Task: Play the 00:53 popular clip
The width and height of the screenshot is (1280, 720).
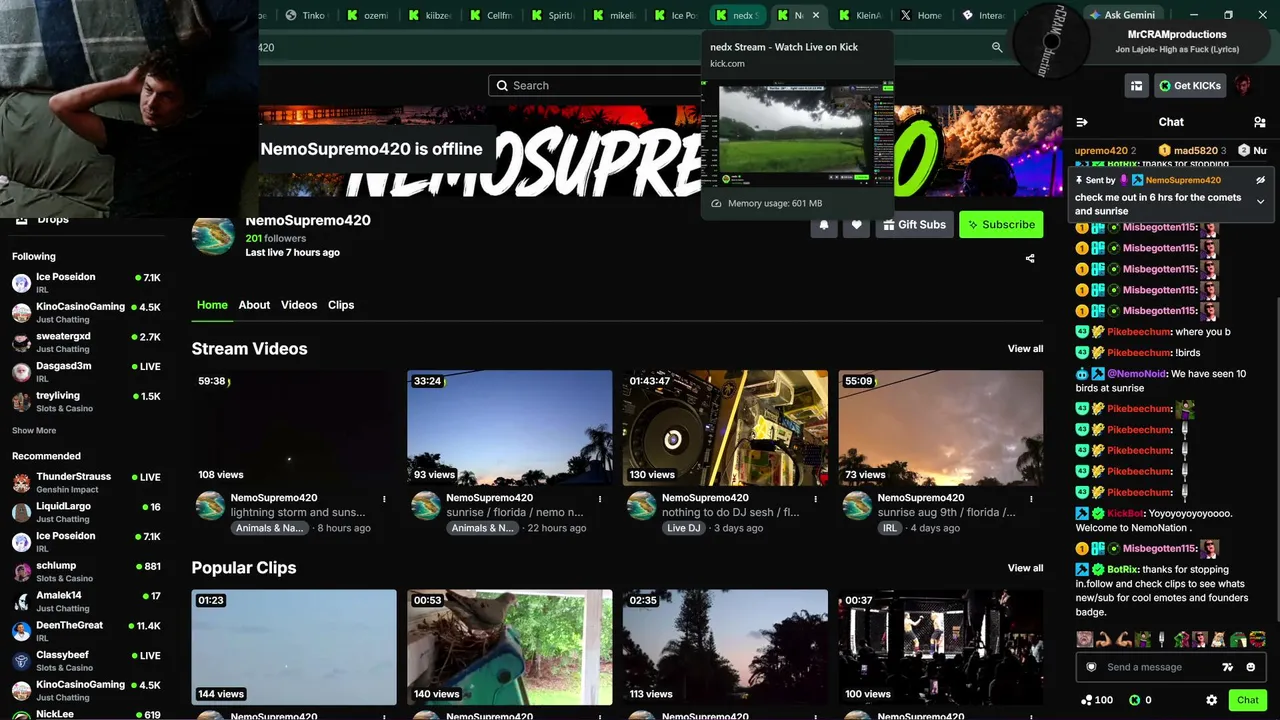Action: click(510, 647)
